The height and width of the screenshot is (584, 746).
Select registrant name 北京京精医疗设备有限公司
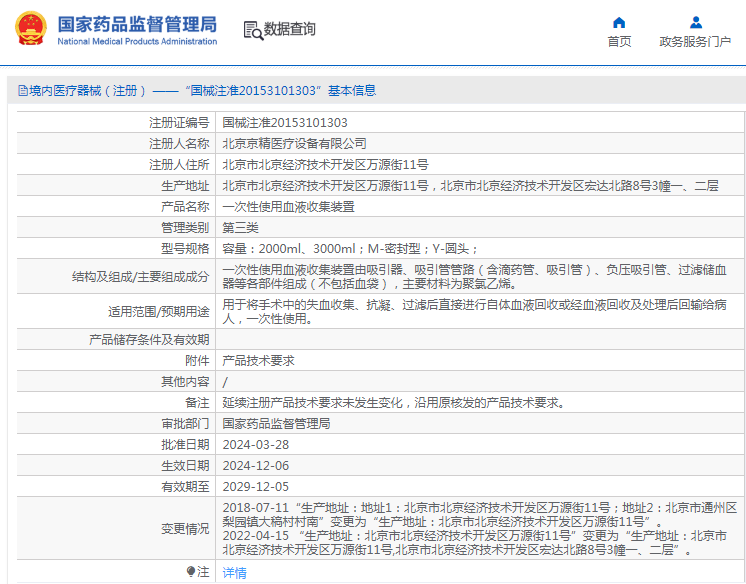[294, 144]
